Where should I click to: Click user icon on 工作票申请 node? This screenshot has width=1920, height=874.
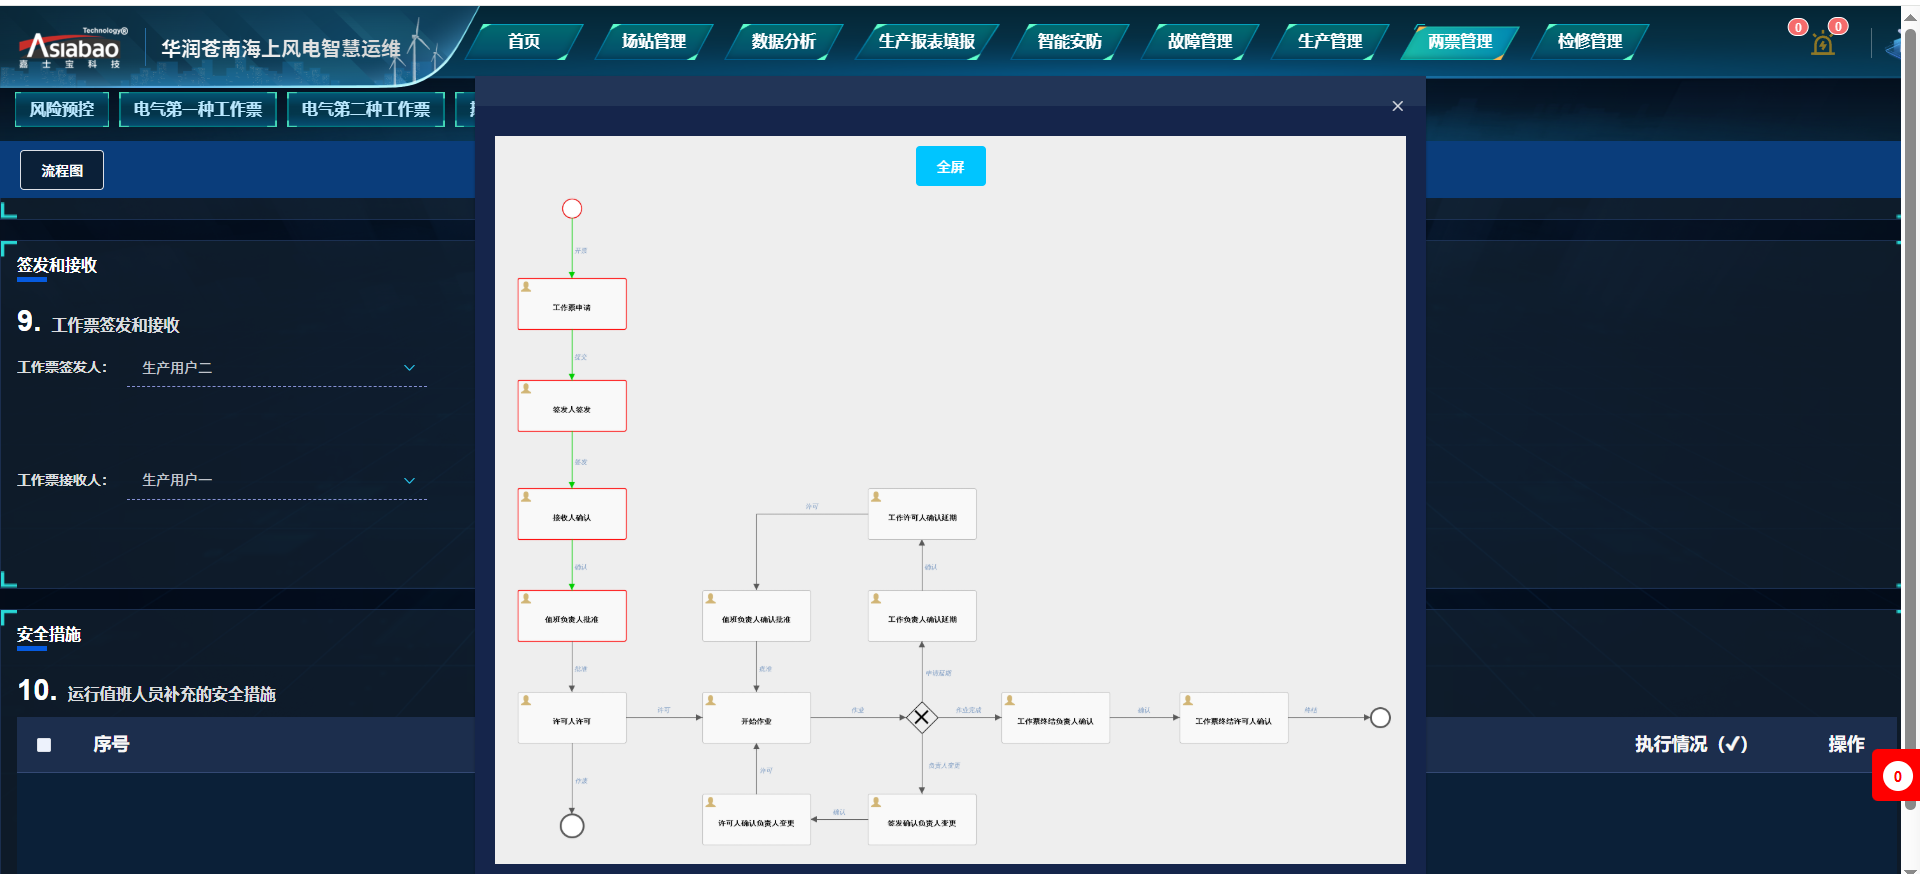pos(526,287)
